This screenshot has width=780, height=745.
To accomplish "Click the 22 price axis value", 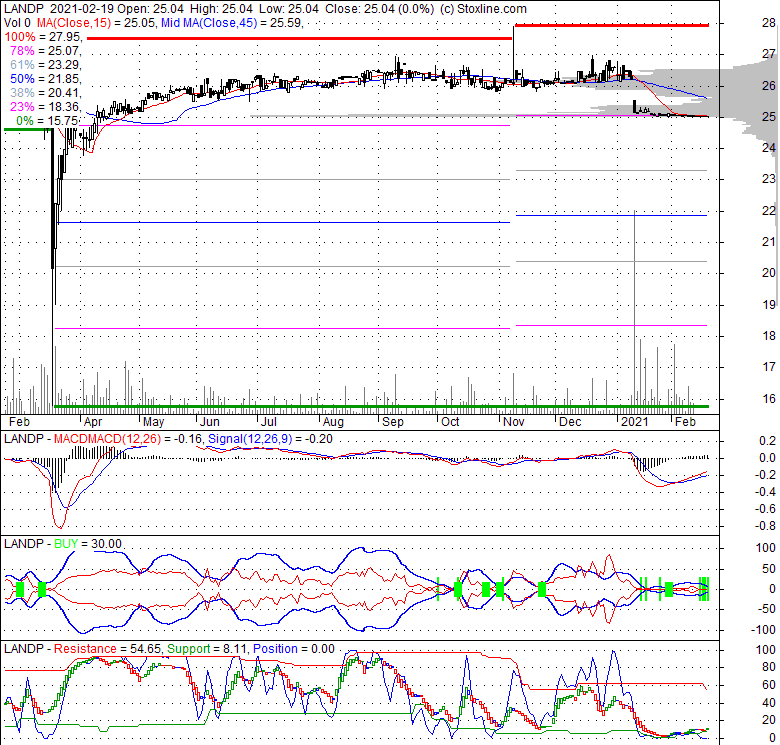I will coord(769,211).
